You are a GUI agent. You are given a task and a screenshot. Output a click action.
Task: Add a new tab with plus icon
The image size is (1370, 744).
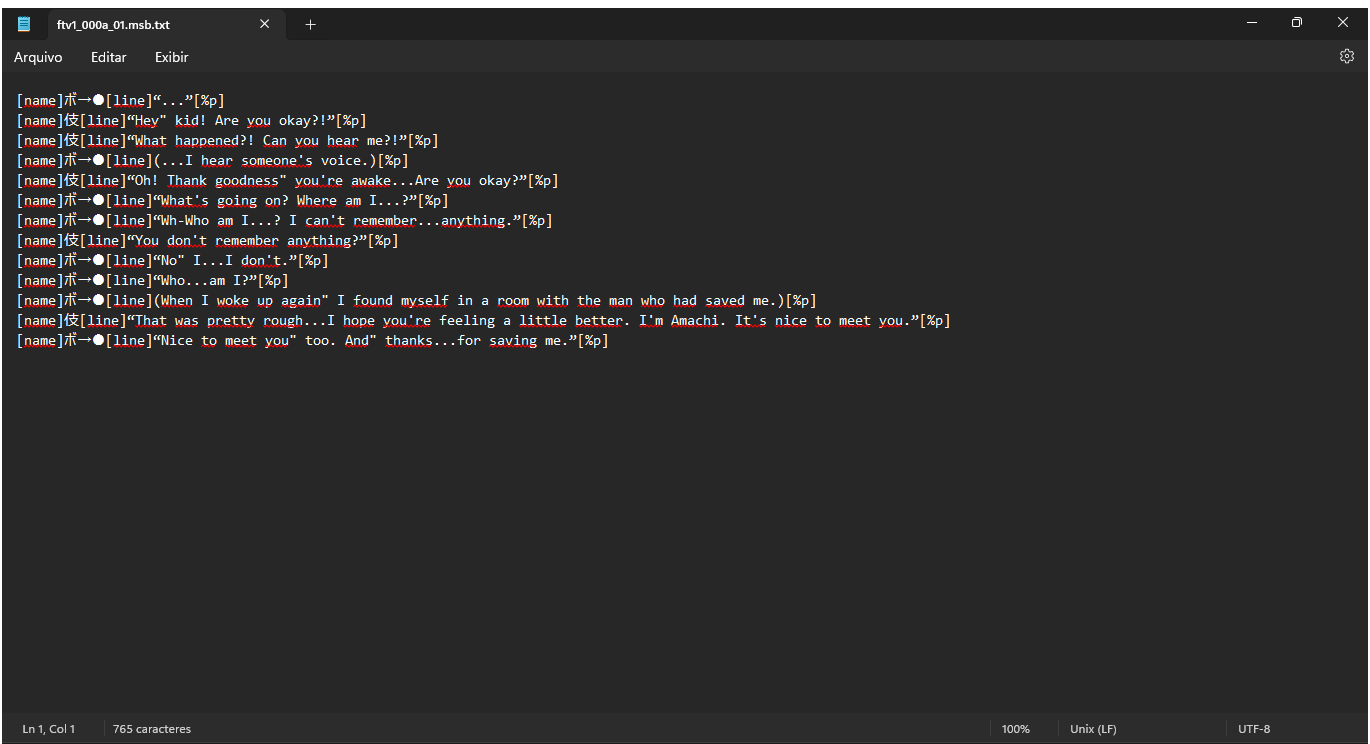(310, 24)
